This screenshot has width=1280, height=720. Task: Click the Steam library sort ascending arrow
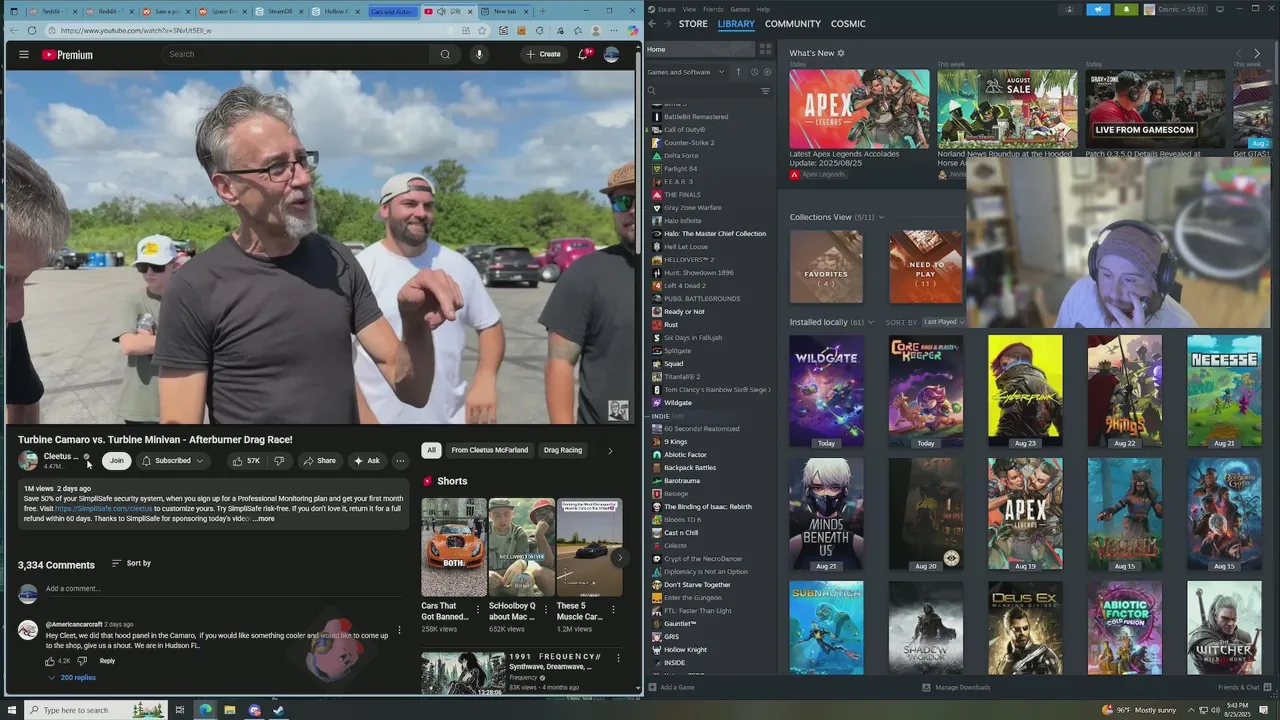point(739,72)
